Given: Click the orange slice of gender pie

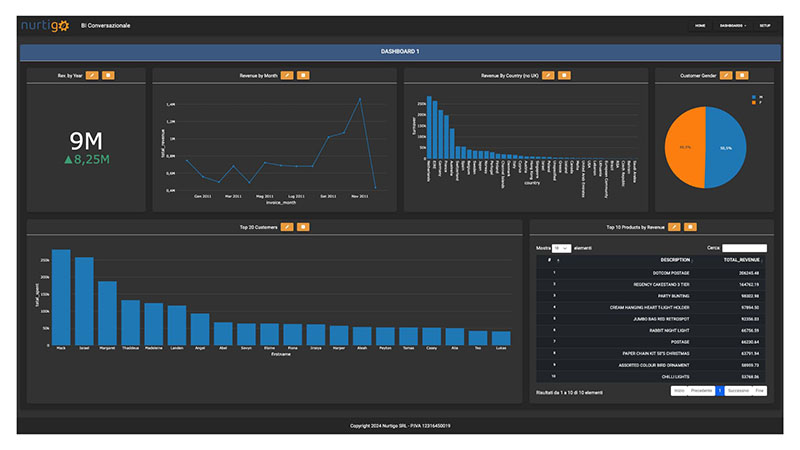Looking at the screenshot, I should [x=685, y=147].
